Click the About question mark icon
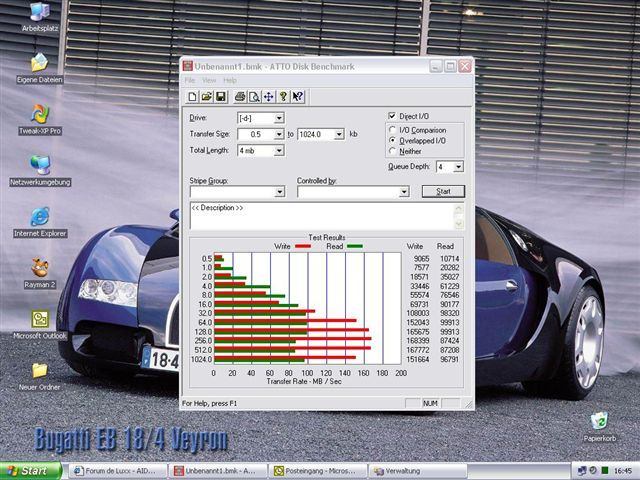The width and height of the screenshot is (640, 480). [x=283, y=97]
